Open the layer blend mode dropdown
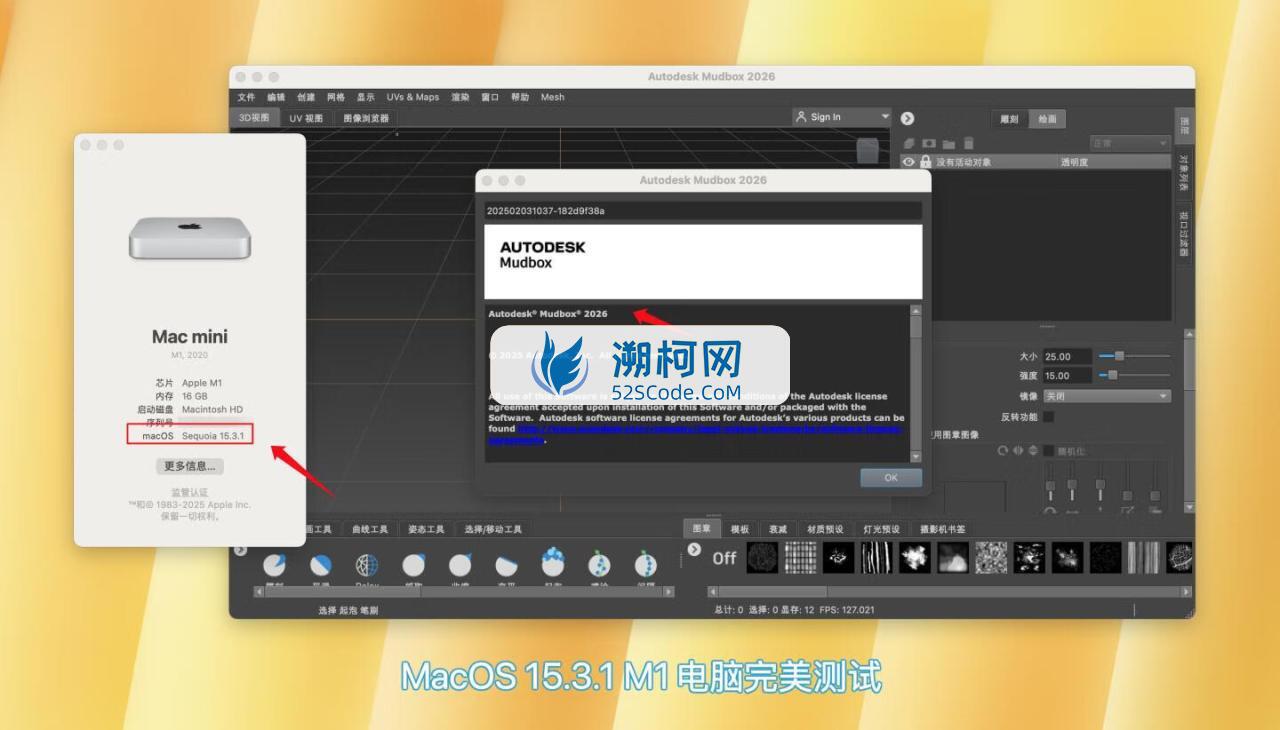Image resolution: width=1280 pixels, height=730 pixels. coord(1129,144)
